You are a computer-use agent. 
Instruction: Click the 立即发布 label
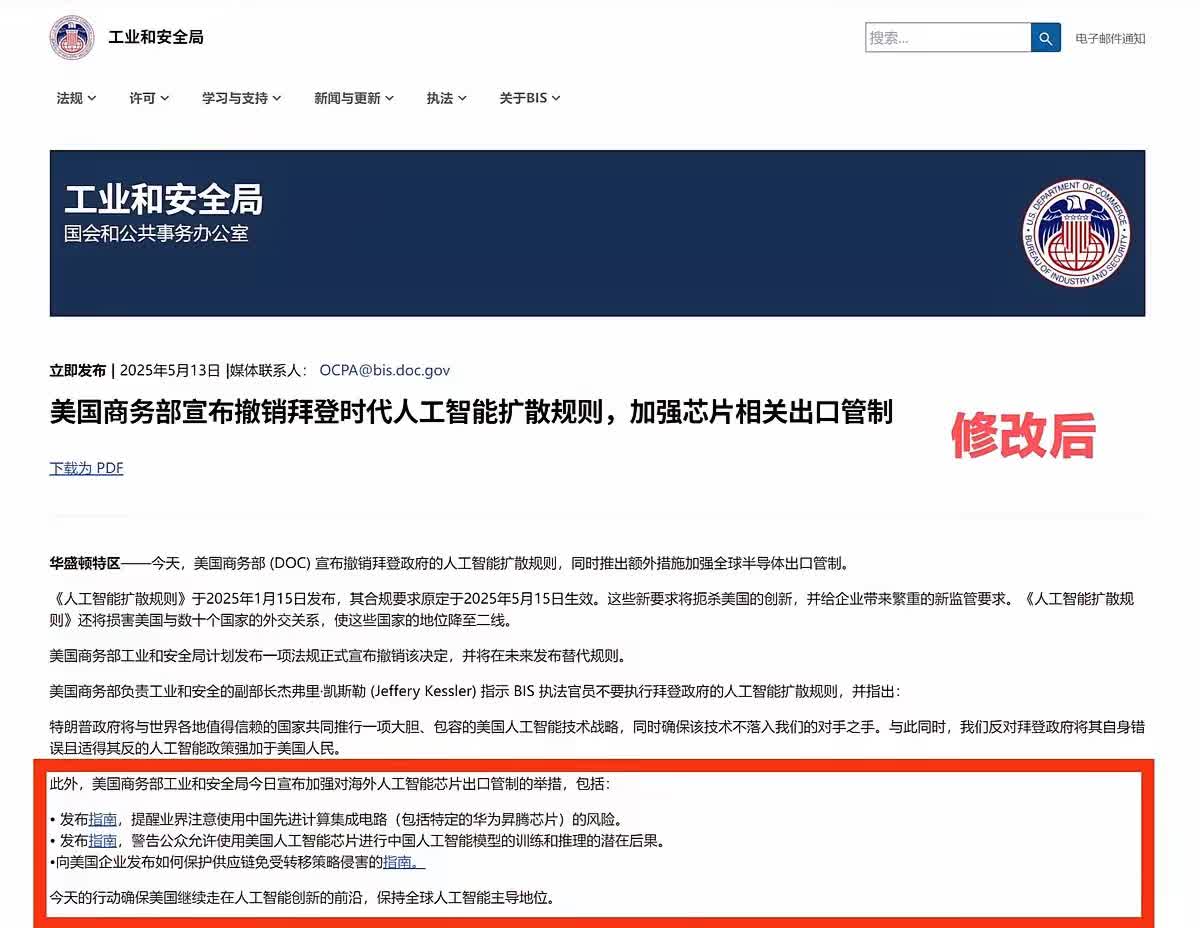pos(78,370)
